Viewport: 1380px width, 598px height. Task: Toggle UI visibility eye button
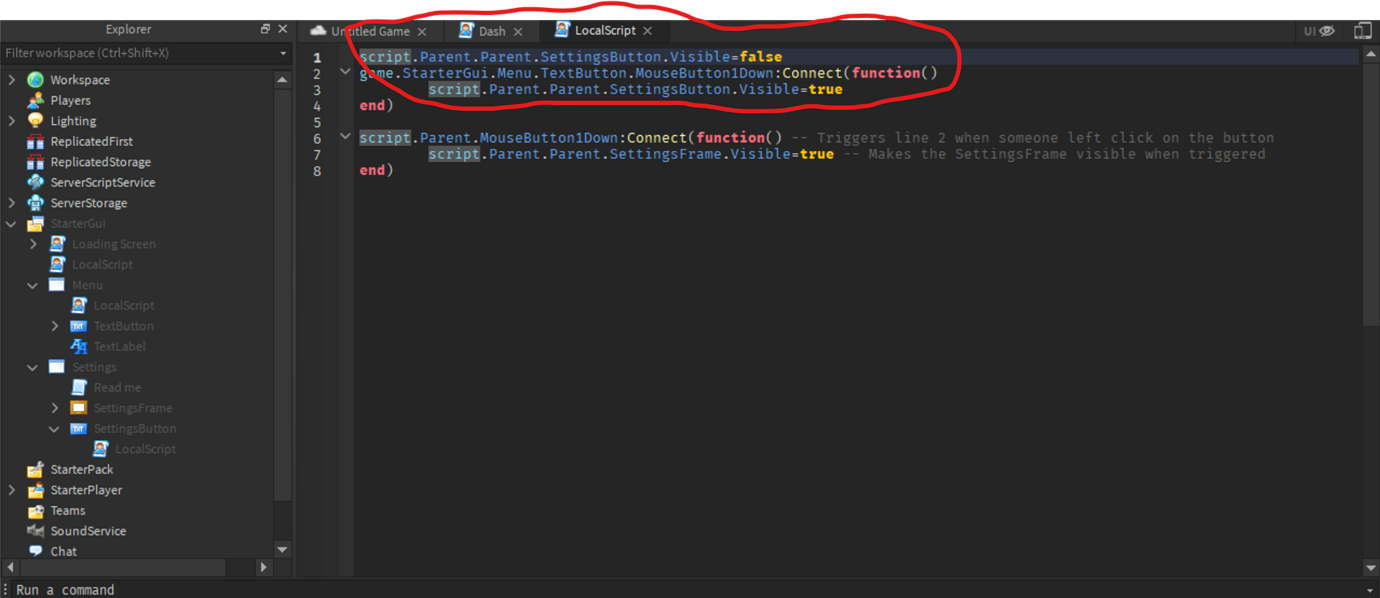(1319, 31)
